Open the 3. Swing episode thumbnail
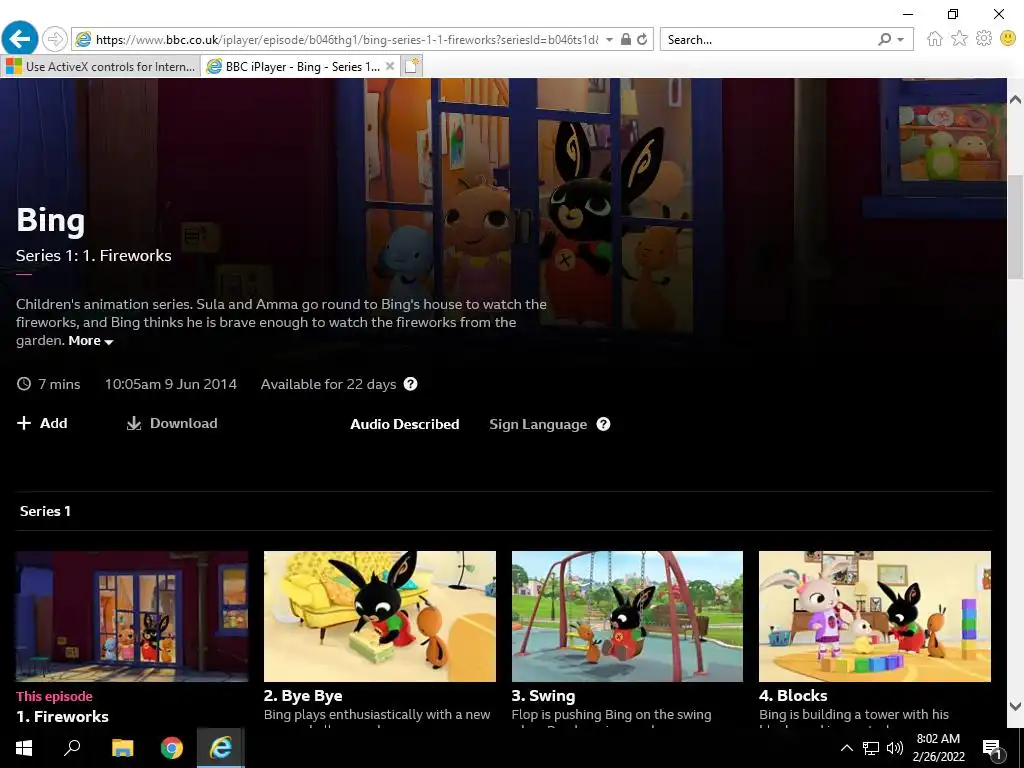The height and width of the screenshot is (768, 1024). 627,616
